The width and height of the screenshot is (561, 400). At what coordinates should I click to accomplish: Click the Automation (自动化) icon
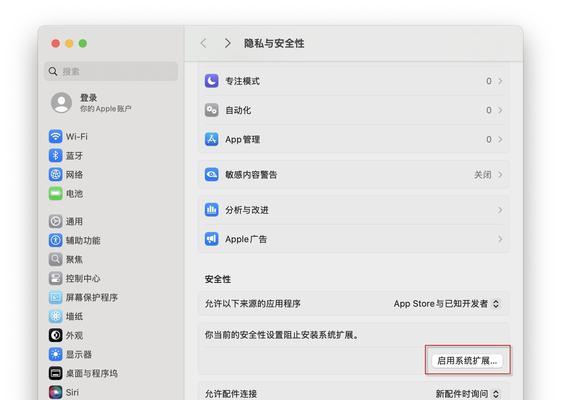211,110
